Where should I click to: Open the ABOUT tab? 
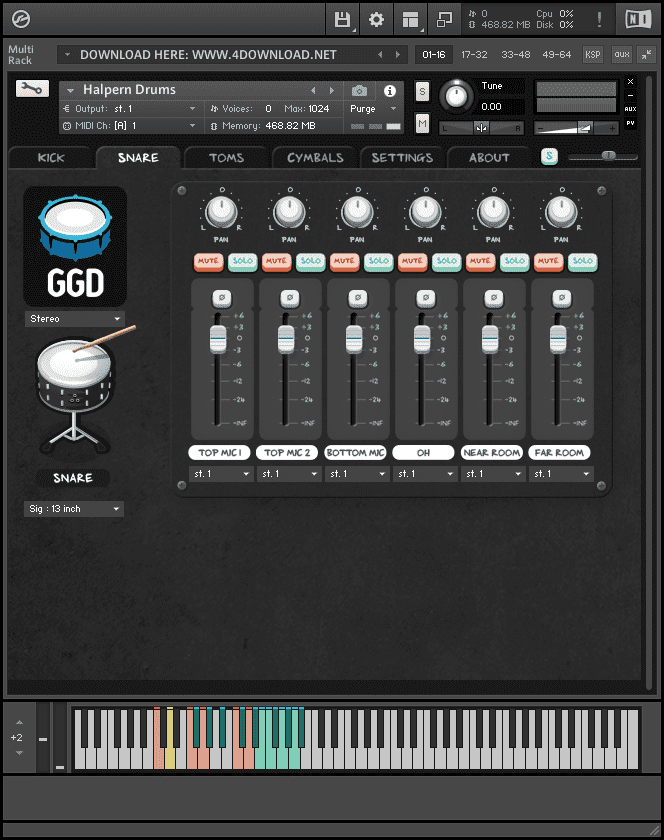pos(489,158)
